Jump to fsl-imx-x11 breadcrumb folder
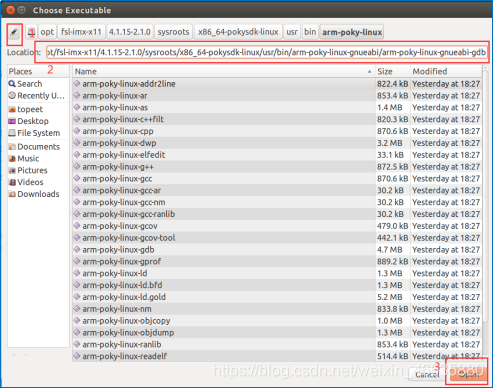This screenshot has width=494, height=389. [x=81, y=32]
